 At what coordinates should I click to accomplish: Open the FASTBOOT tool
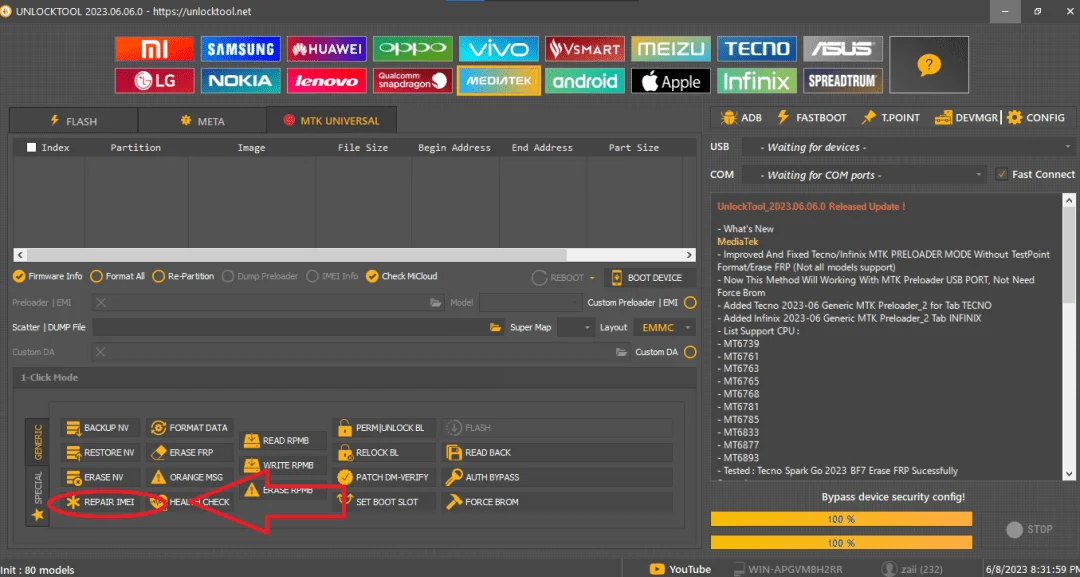coord(811,118)
